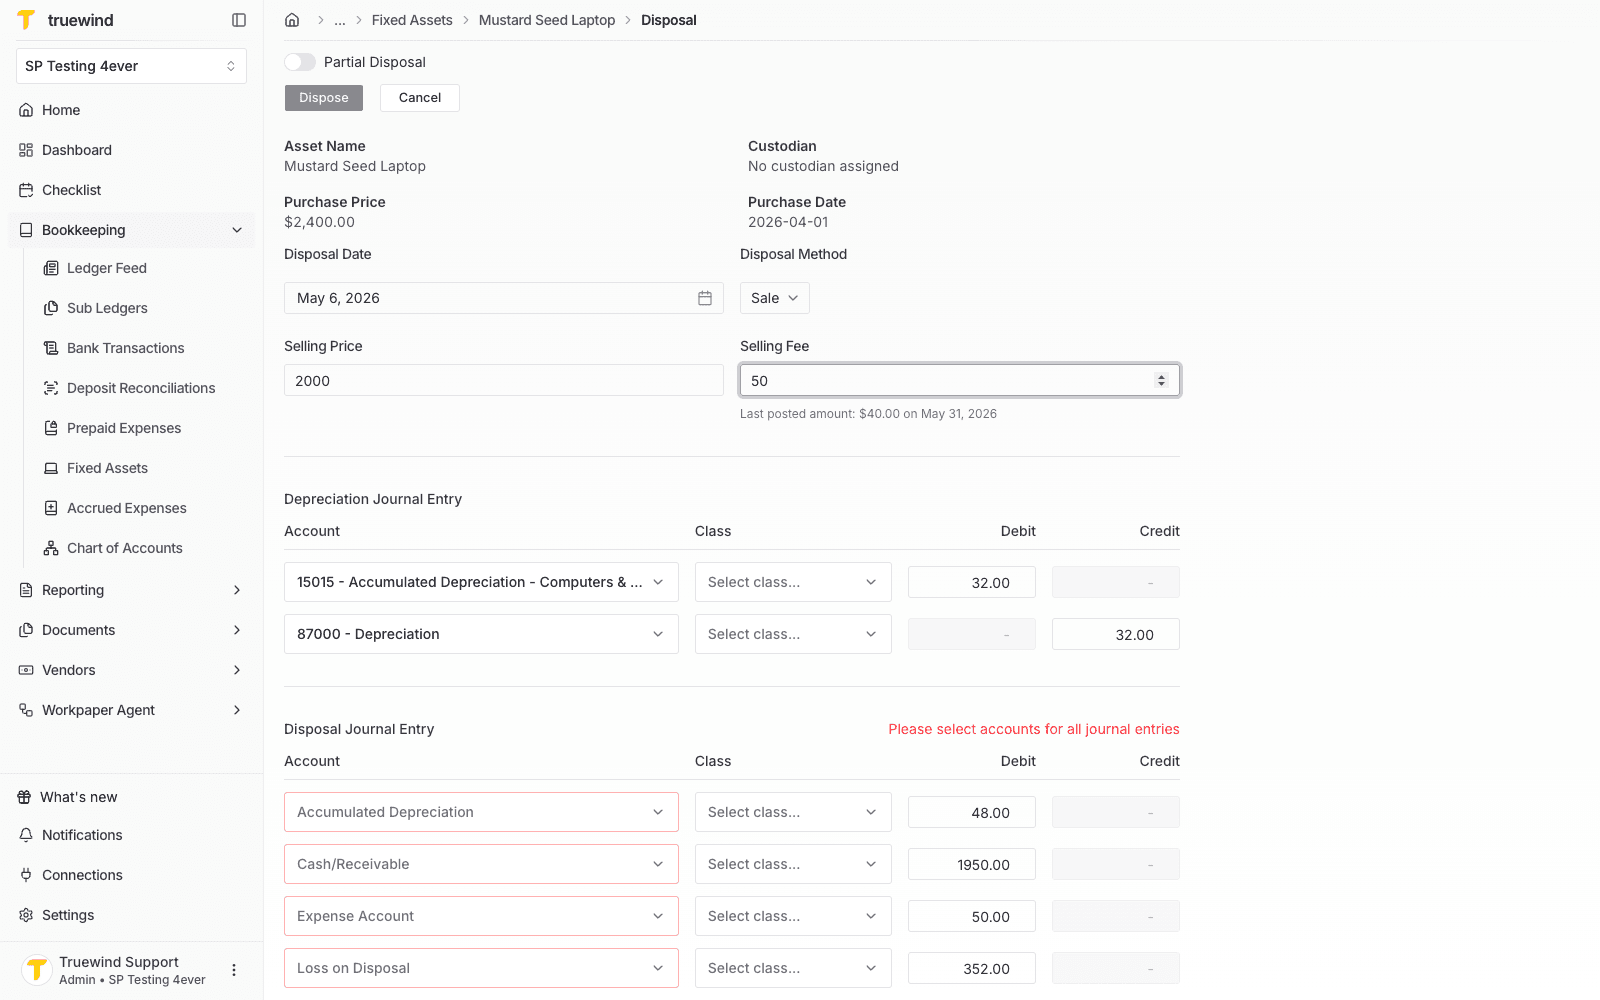Click the Sub Ledgers icon
Screen dimensions: 1600x1000
51,308
